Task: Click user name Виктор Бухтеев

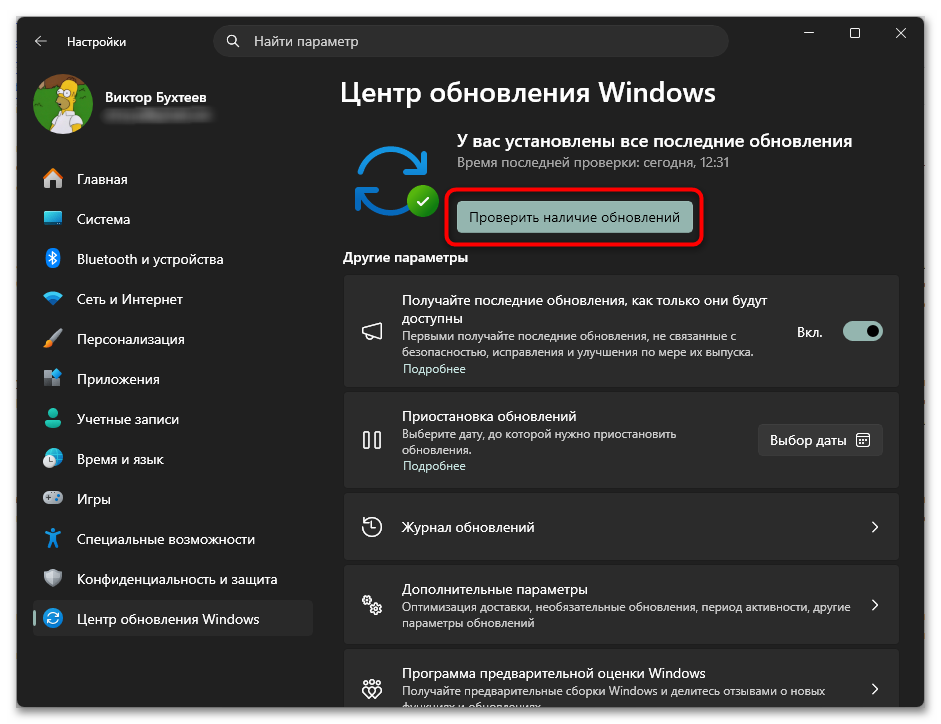Action: (155, 97)
